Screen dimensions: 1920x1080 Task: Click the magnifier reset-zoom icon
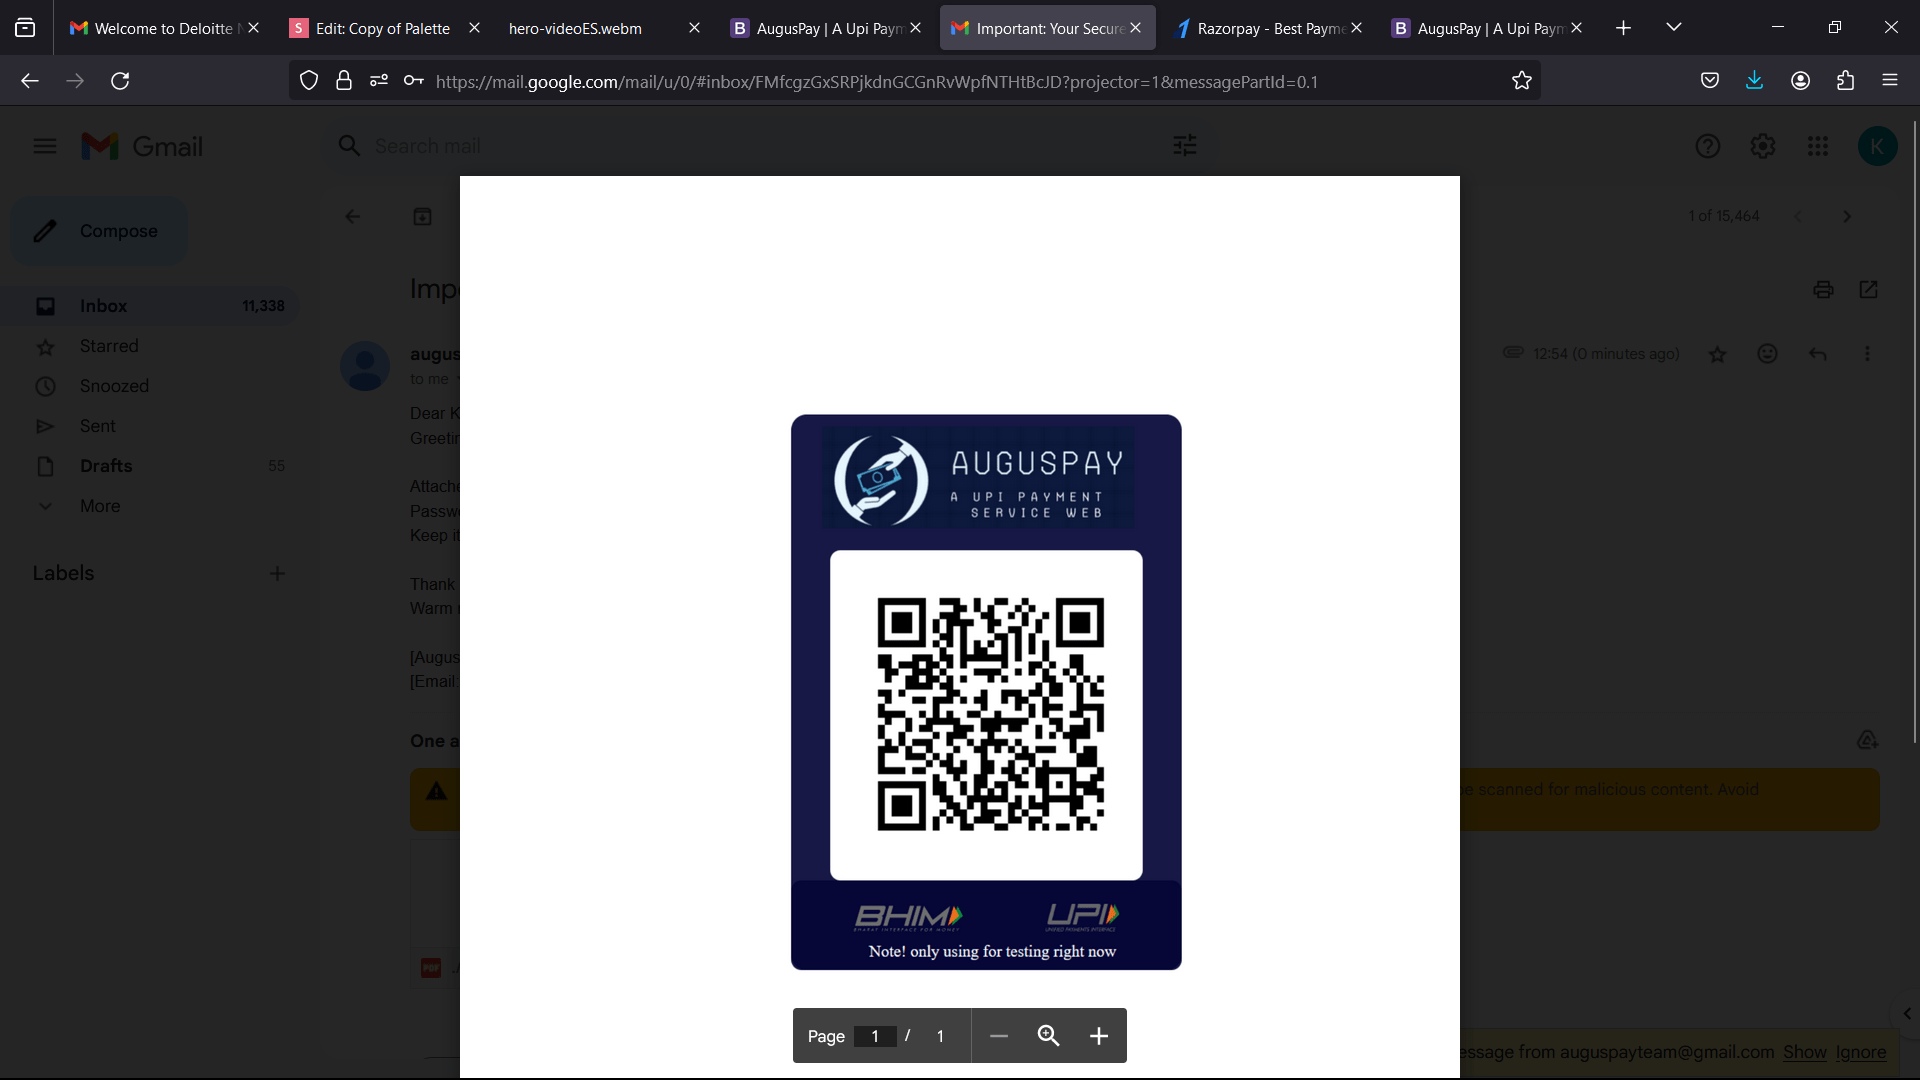[x=1048, y=1036]
